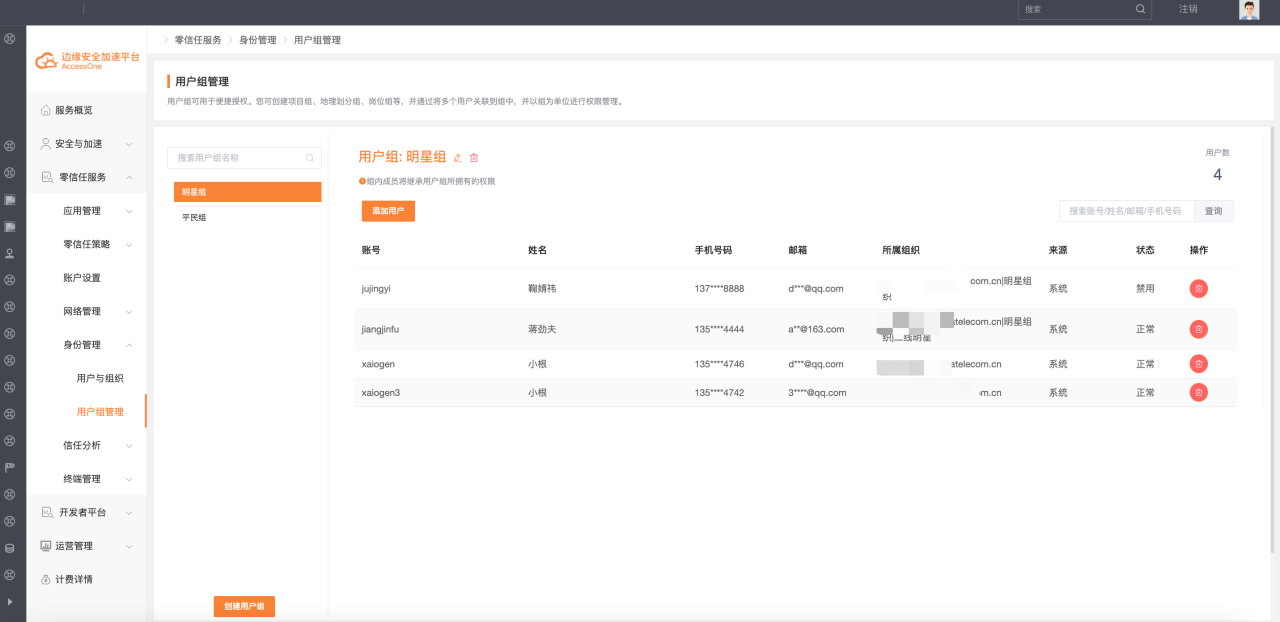Image resolution: width=1280 pixels, height=622 pixels.
Task: Focus the top bar 搜索 field
Action: click(1084, 9)
